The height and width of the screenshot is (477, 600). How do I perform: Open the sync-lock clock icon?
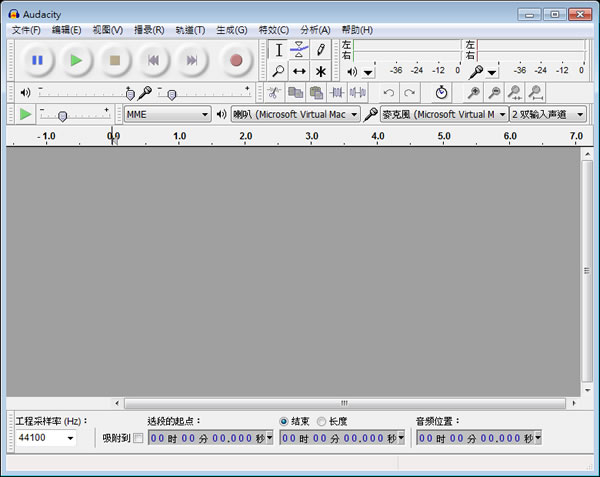(x=441, y=93)
